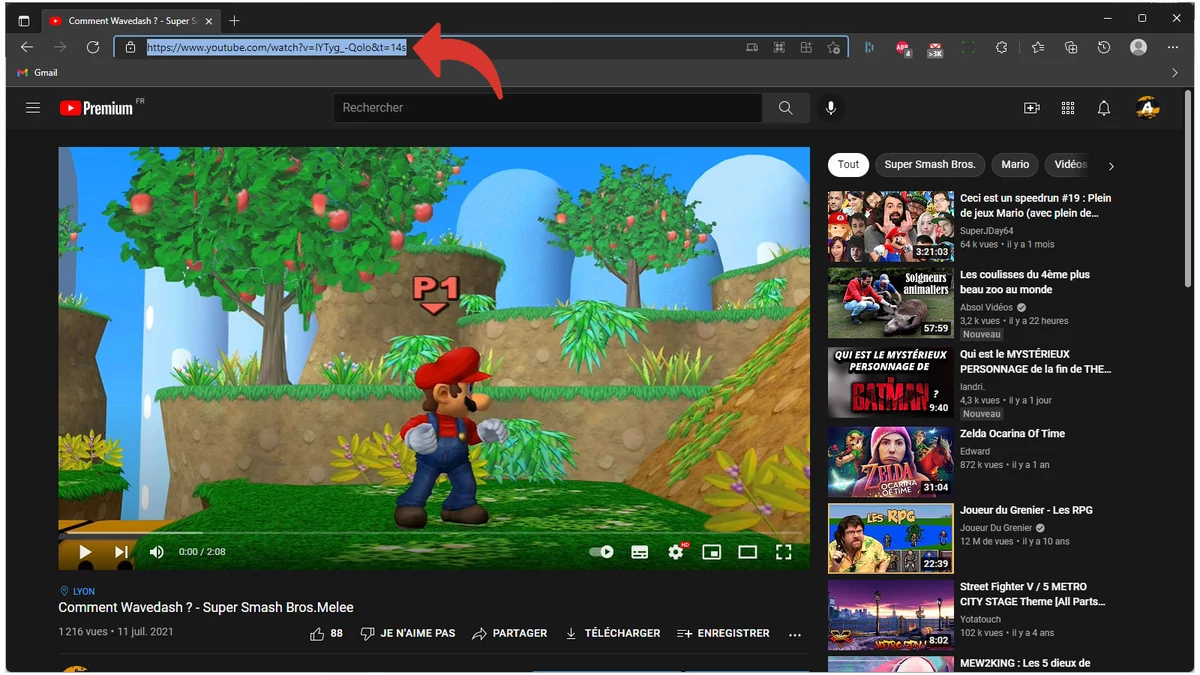Select the Tout filter chip

click(848, 165)
